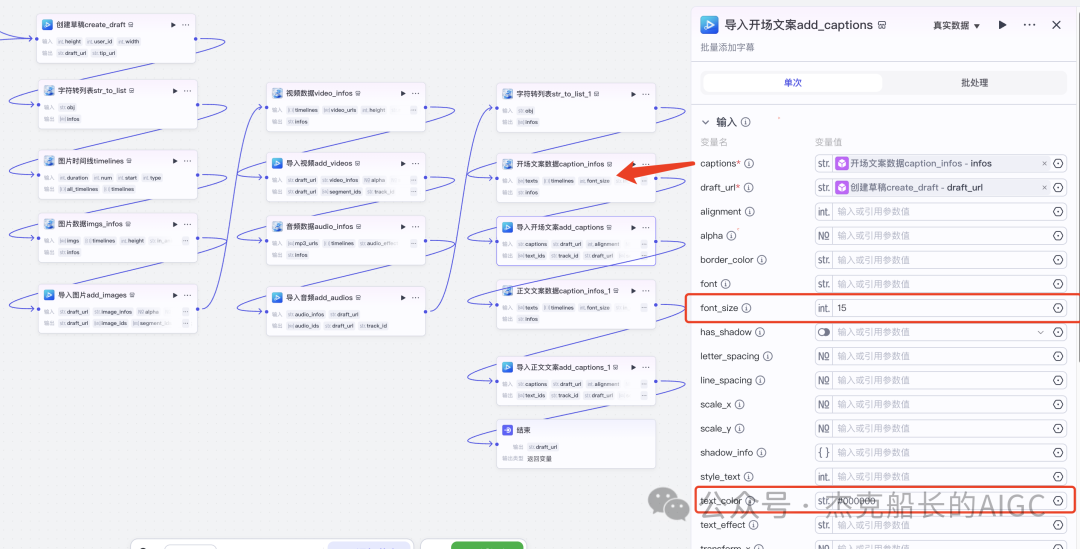
Task: Open more options on 创建草稿create_draft node
Action: click(185, 25)
